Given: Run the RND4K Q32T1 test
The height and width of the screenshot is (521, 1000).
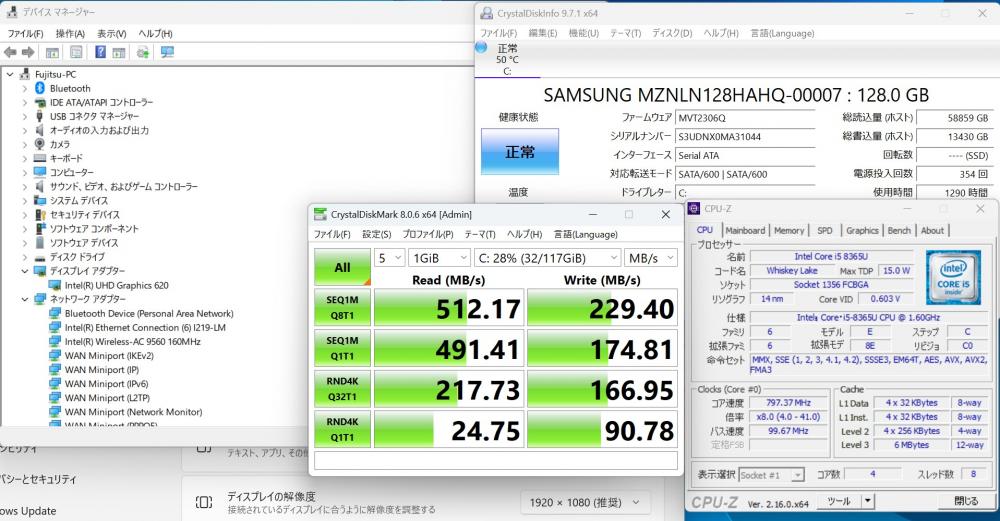Looking at the screenshot, I should tap(342, 389).
